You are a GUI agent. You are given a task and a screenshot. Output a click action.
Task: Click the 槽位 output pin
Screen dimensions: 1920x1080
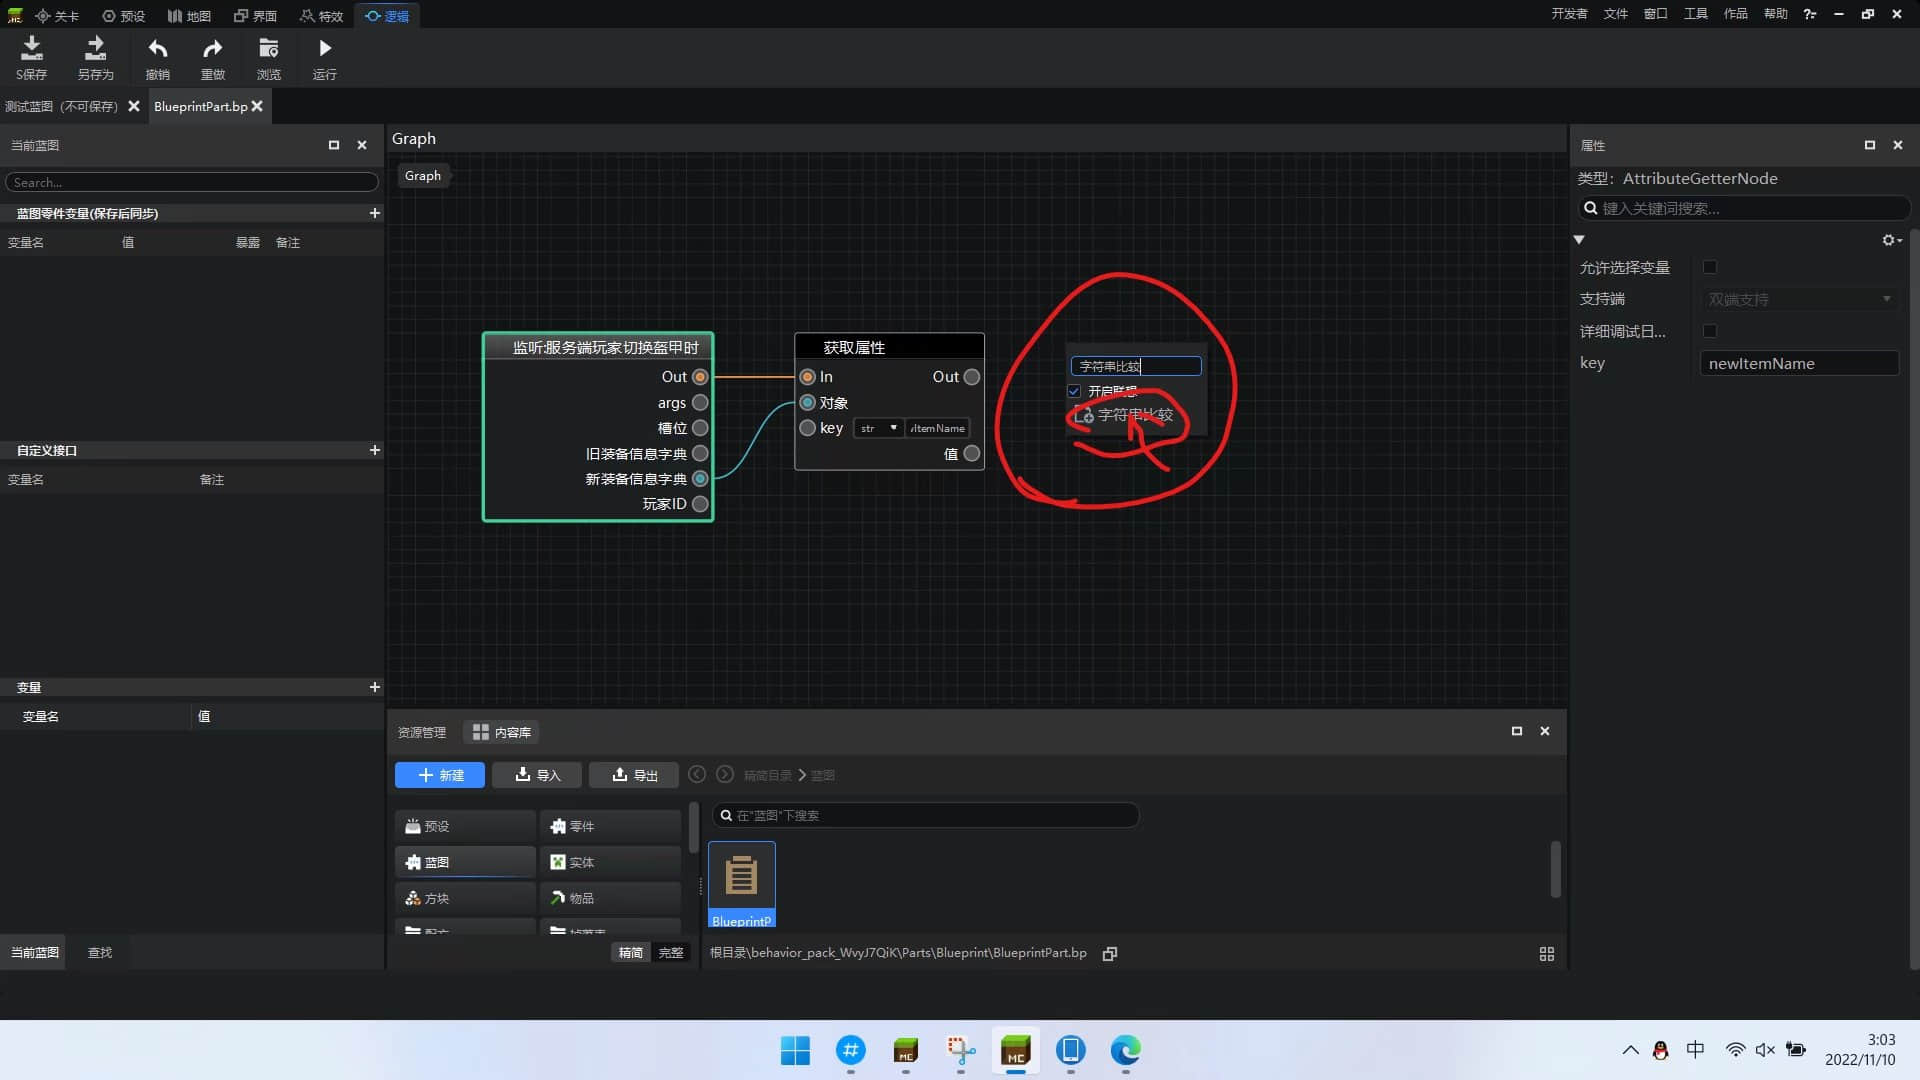coord(700,428)
